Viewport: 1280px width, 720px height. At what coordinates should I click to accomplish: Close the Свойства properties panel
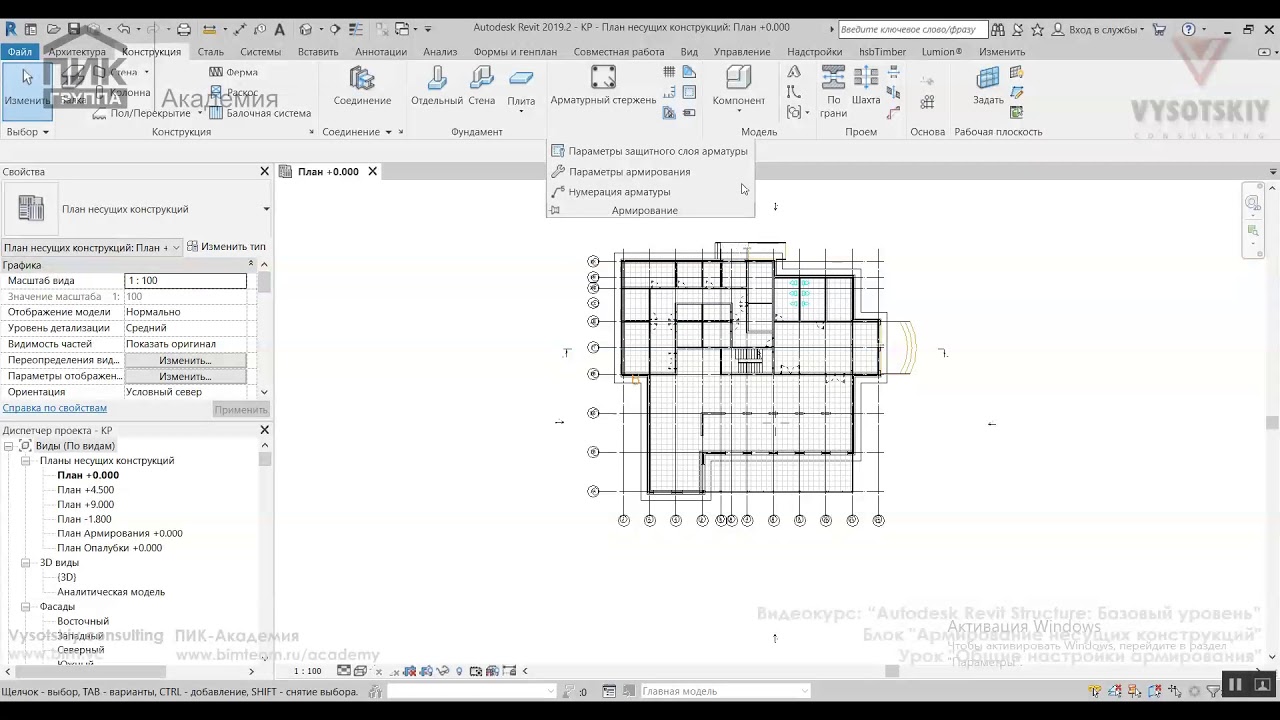point(264,172)
